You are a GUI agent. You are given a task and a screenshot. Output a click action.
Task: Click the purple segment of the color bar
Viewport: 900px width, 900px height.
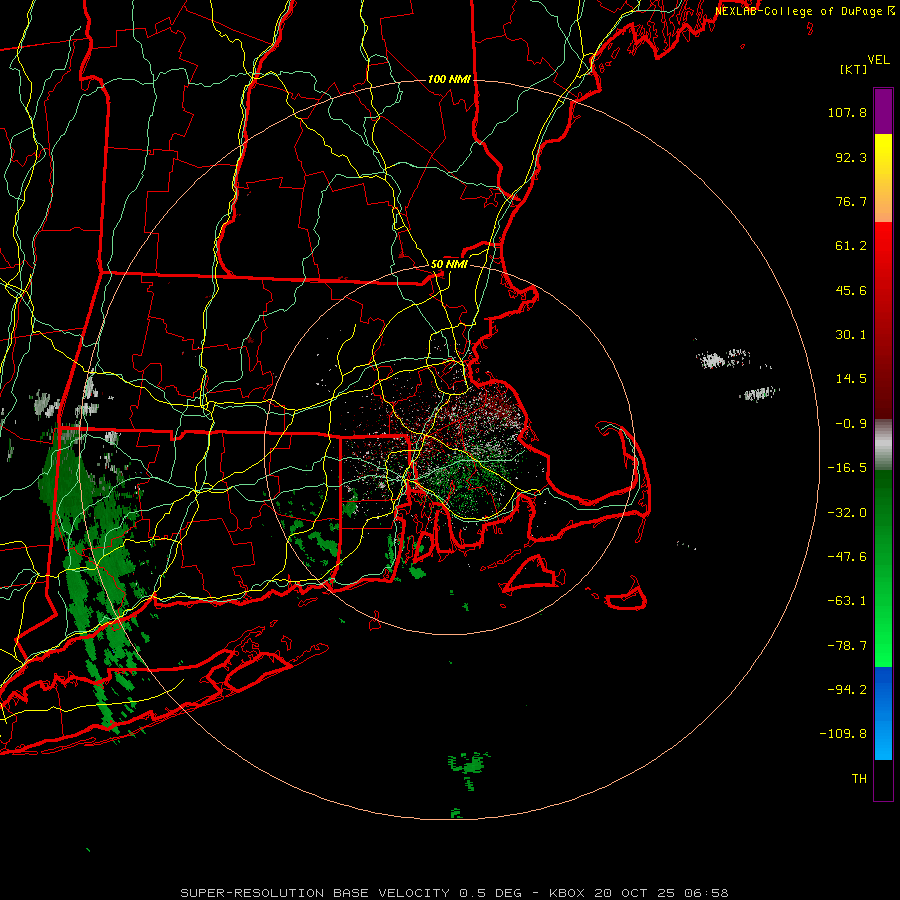(883, 111)
